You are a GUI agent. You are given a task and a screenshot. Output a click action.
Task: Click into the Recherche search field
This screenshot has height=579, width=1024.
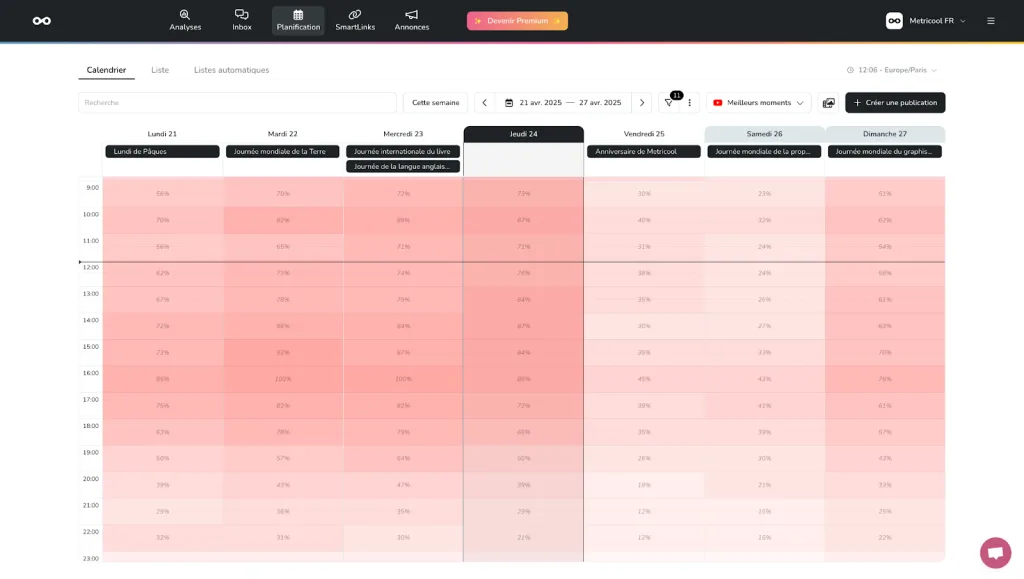pos(237,103)
